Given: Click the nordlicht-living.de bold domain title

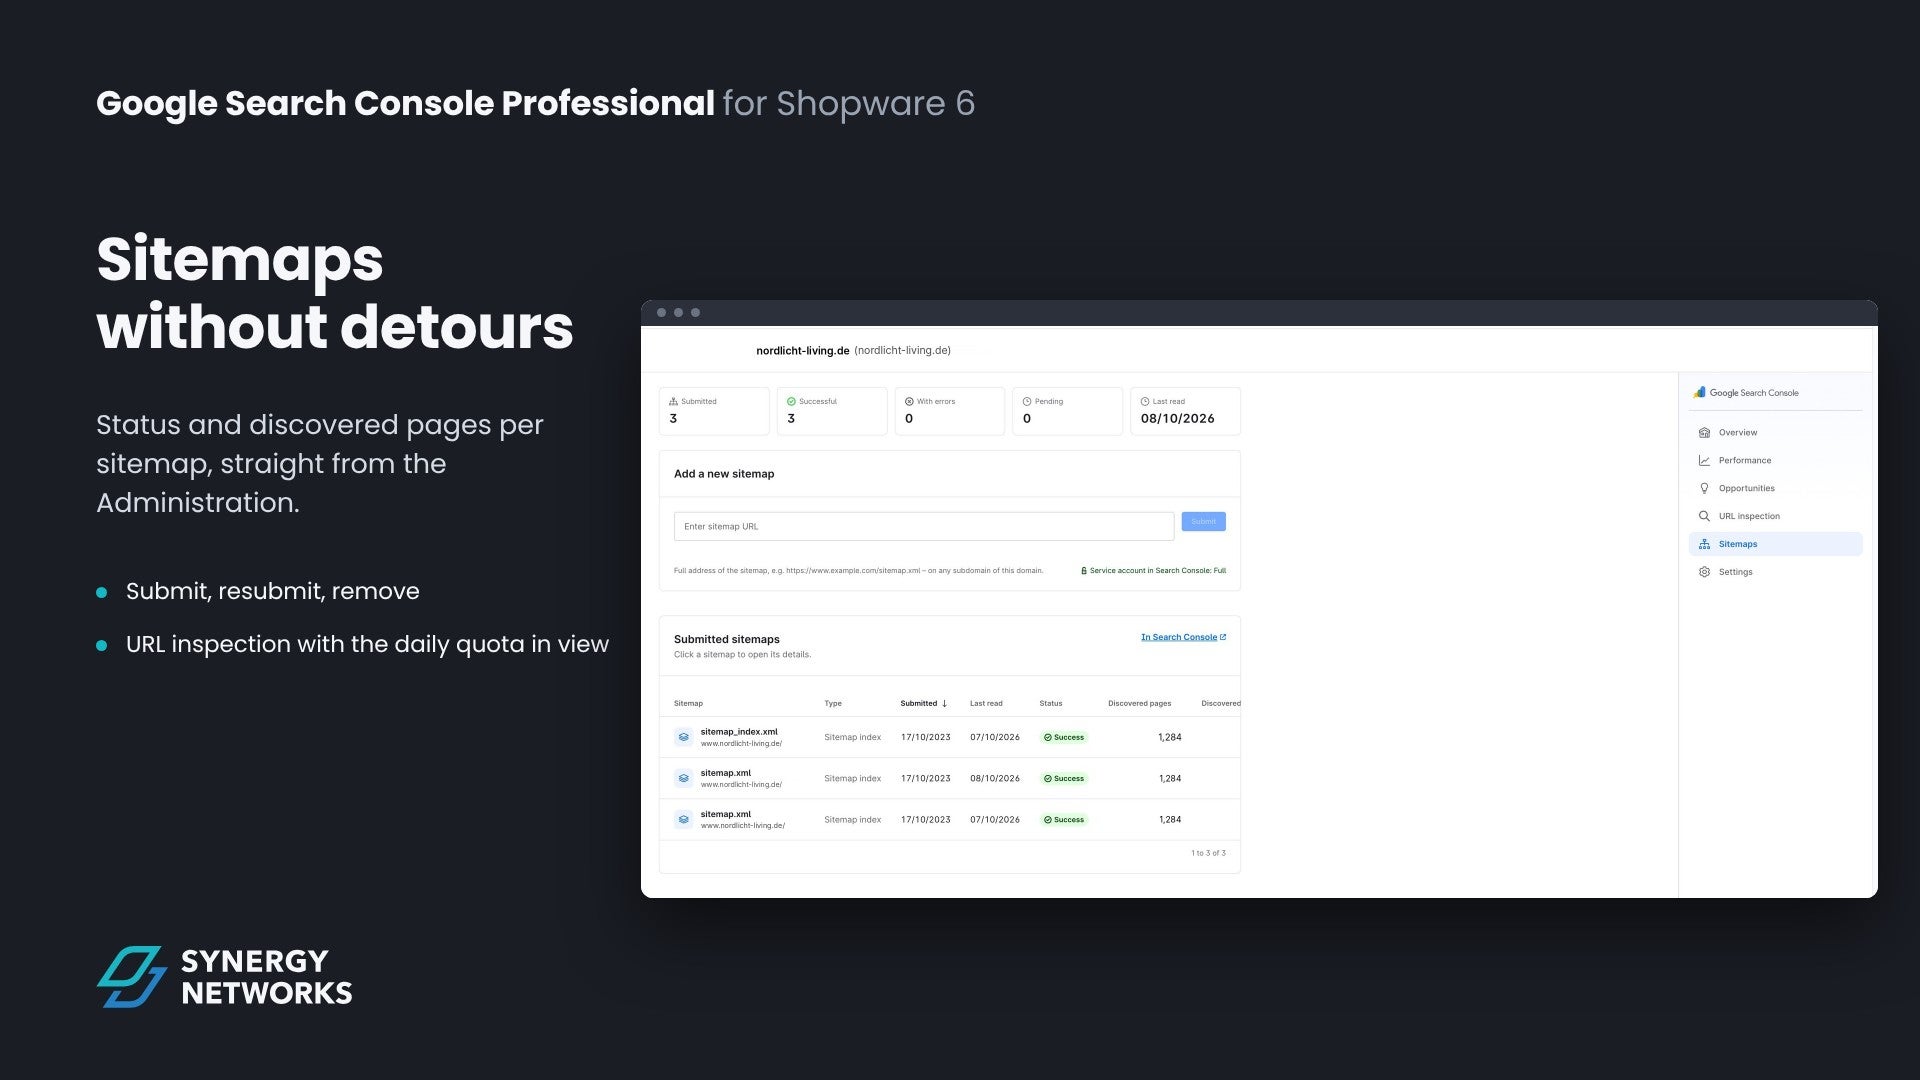Looking at the screenshot, I should coord(803,351).
